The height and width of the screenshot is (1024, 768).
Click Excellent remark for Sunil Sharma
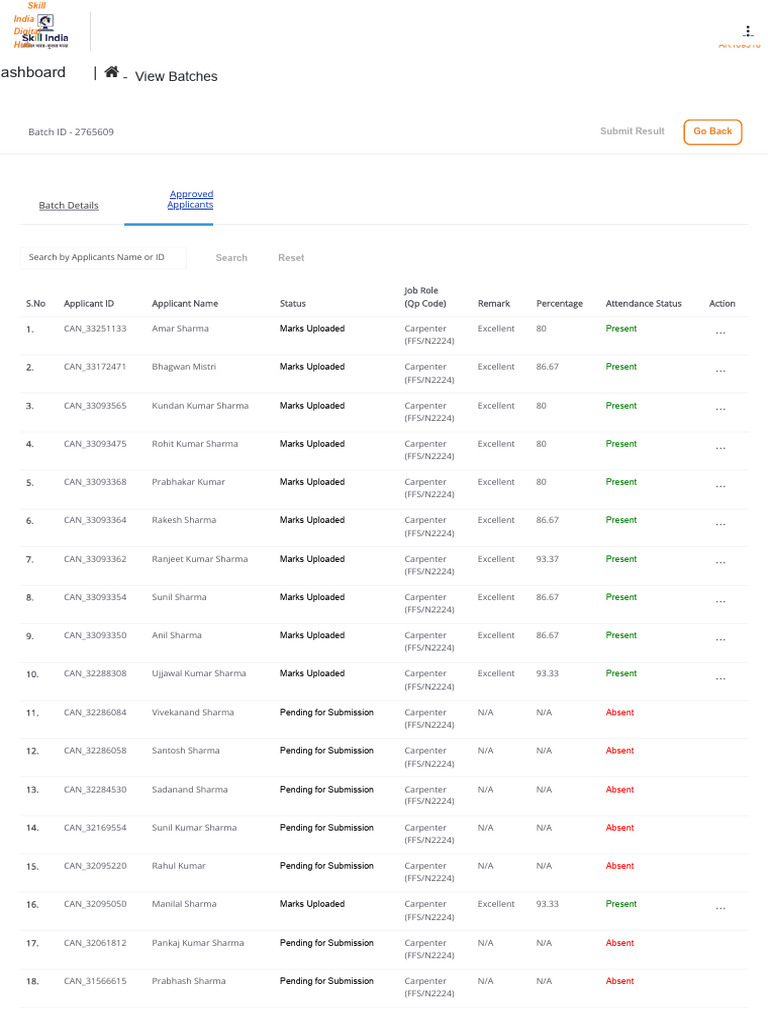[496, 597]
